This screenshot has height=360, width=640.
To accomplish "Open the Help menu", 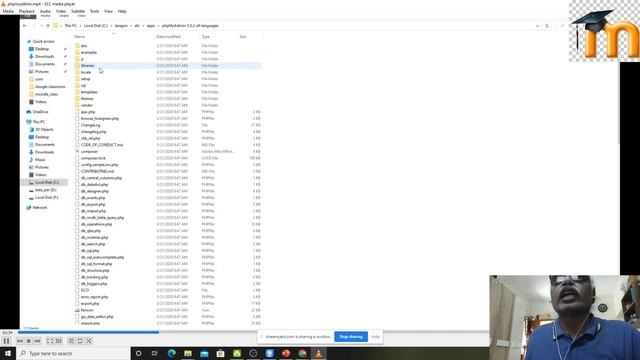I will 122,11.
